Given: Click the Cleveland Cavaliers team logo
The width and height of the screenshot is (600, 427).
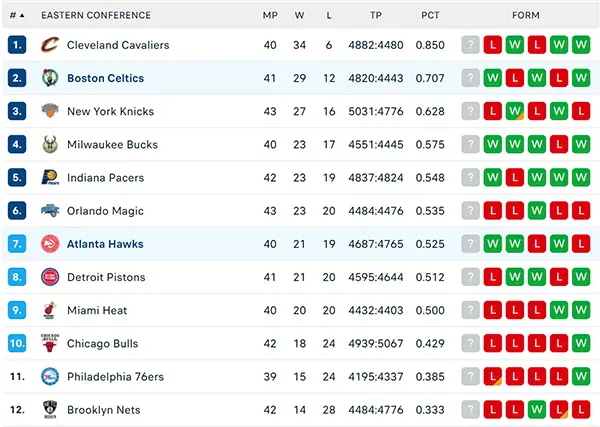Looking at the screenshot, I should 50,45.
